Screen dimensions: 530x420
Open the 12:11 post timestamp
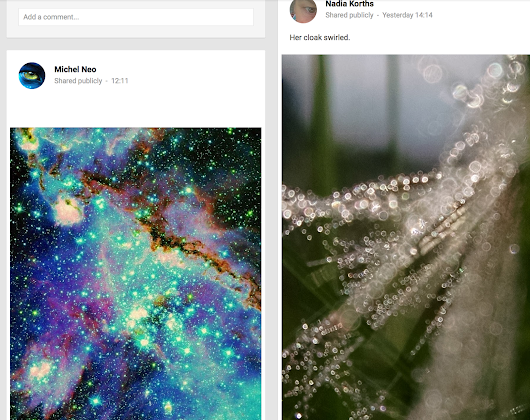[120, 81]
